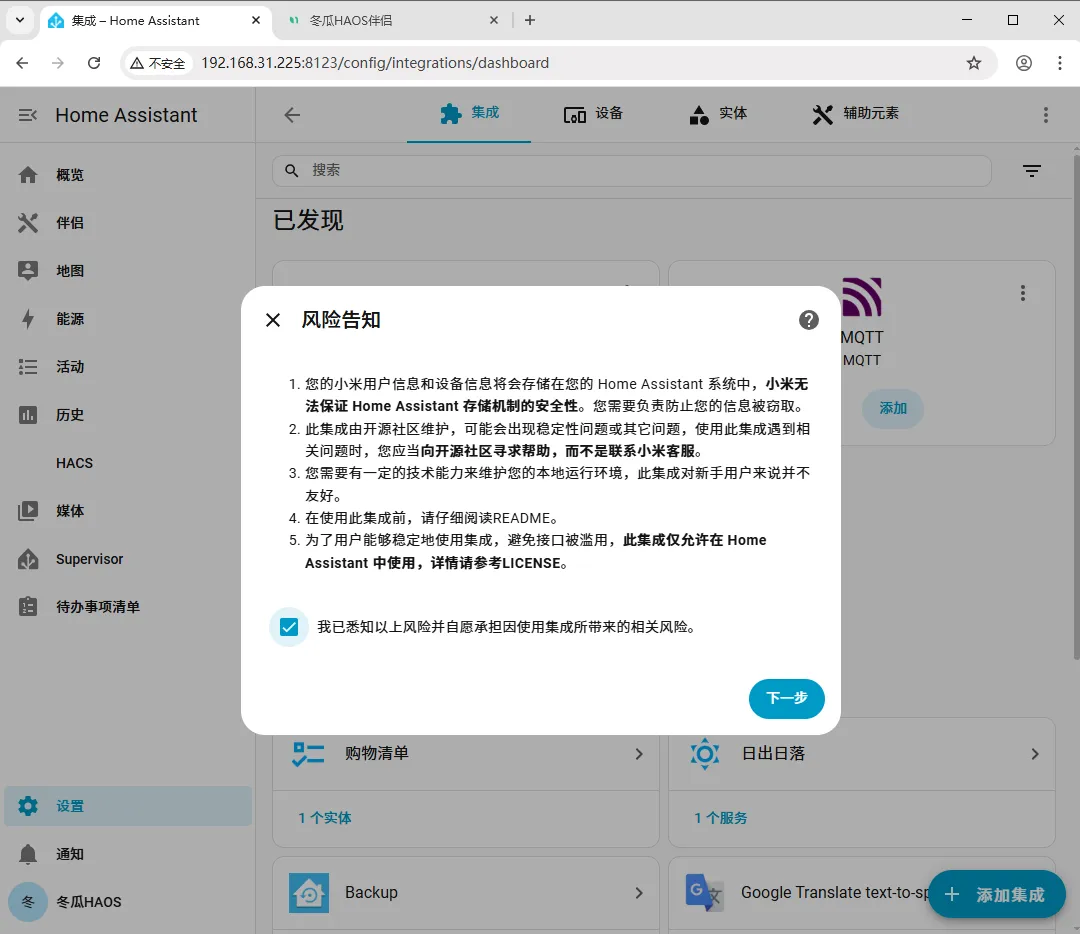The height and width of the screenshot is (934, 1080).
Task: Click the page vertical scrollbar
Action: [x=1076, y=406]
